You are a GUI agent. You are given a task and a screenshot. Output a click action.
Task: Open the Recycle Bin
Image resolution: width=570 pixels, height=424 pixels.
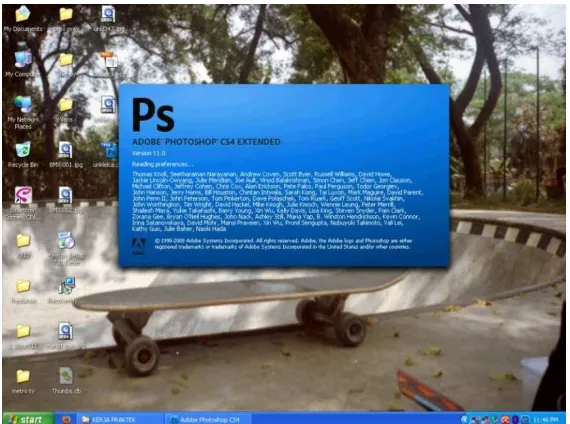tap(23, 155)
